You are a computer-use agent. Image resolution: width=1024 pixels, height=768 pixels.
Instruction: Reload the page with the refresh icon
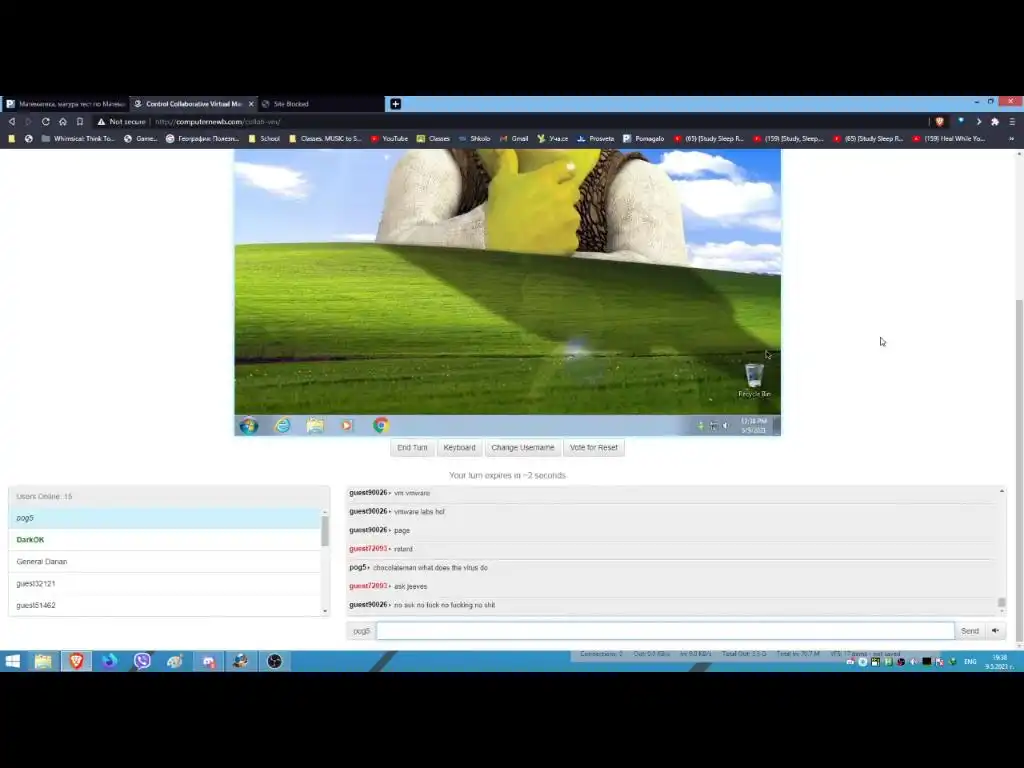[46, 121]
